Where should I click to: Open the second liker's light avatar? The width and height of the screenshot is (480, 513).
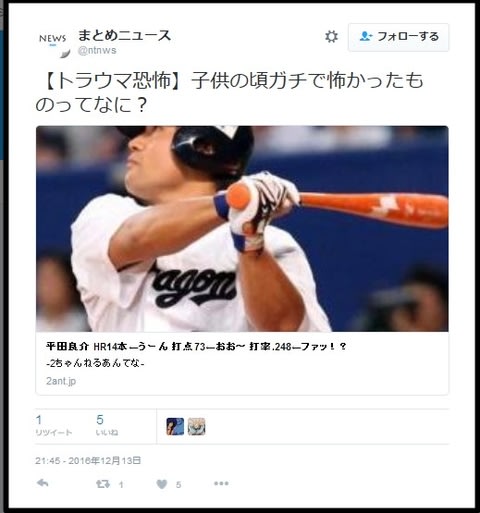click(196, 426)
